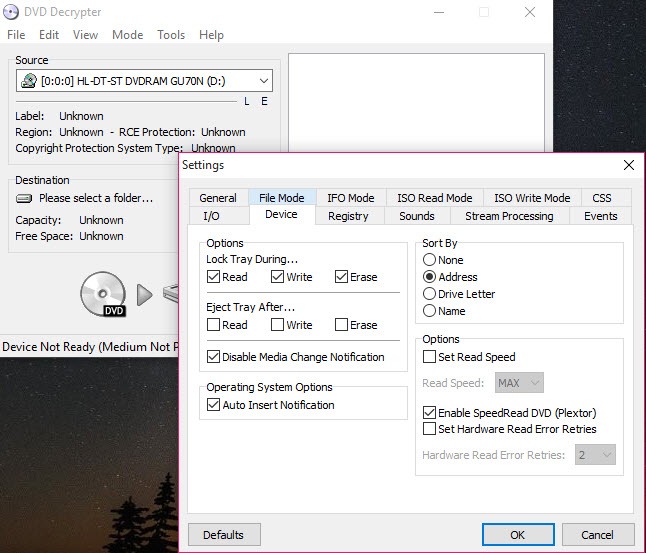Click the DVD Decrypter app icon in the title bar
646x553 pixels.
coord(11,12)
